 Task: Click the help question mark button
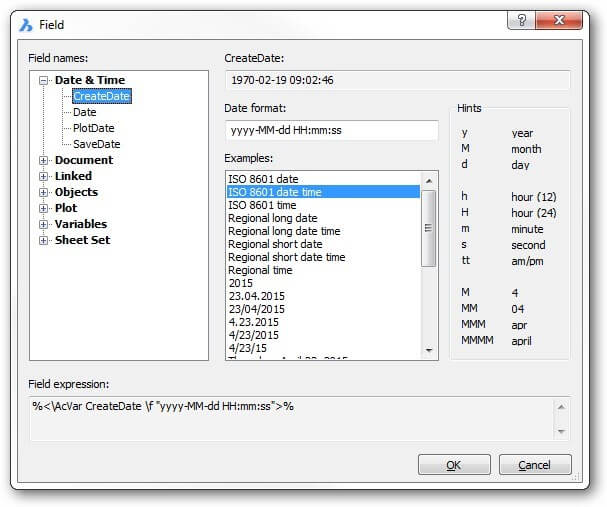pyautogui.click(x=521, y=20)
